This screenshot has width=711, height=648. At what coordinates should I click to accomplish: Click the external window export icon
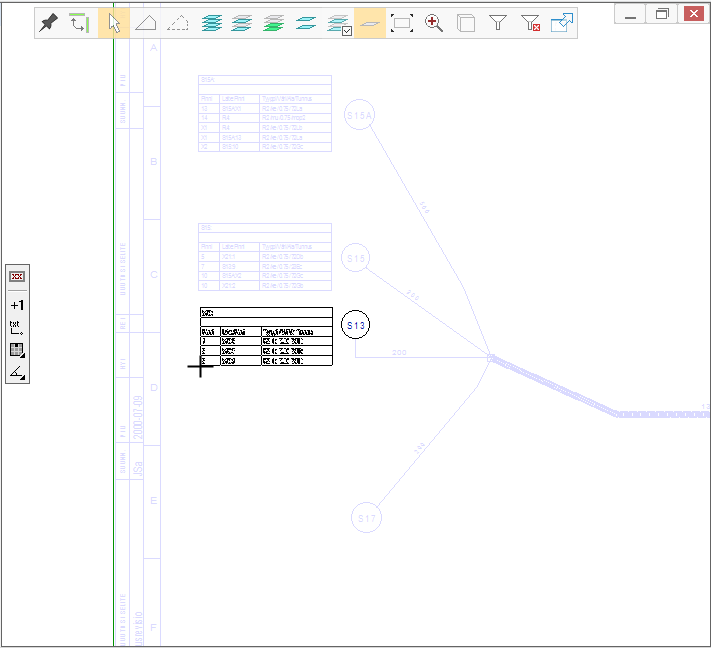562,23
